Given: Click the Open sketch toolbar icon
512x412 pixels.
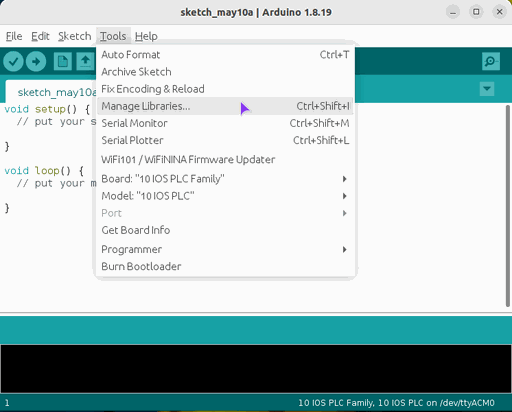Looking at the screenshot, I should pos(86,62).
